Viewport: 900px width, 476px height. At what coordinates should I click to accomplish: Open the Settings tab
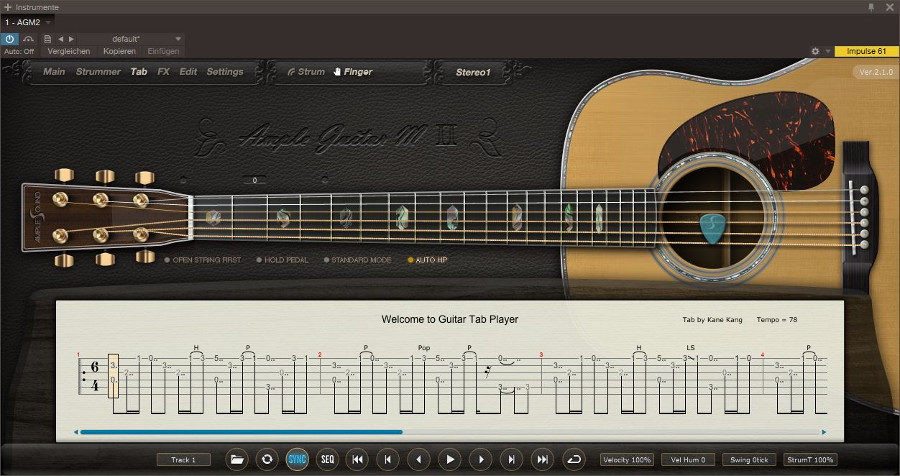click(x=225, y=72)
